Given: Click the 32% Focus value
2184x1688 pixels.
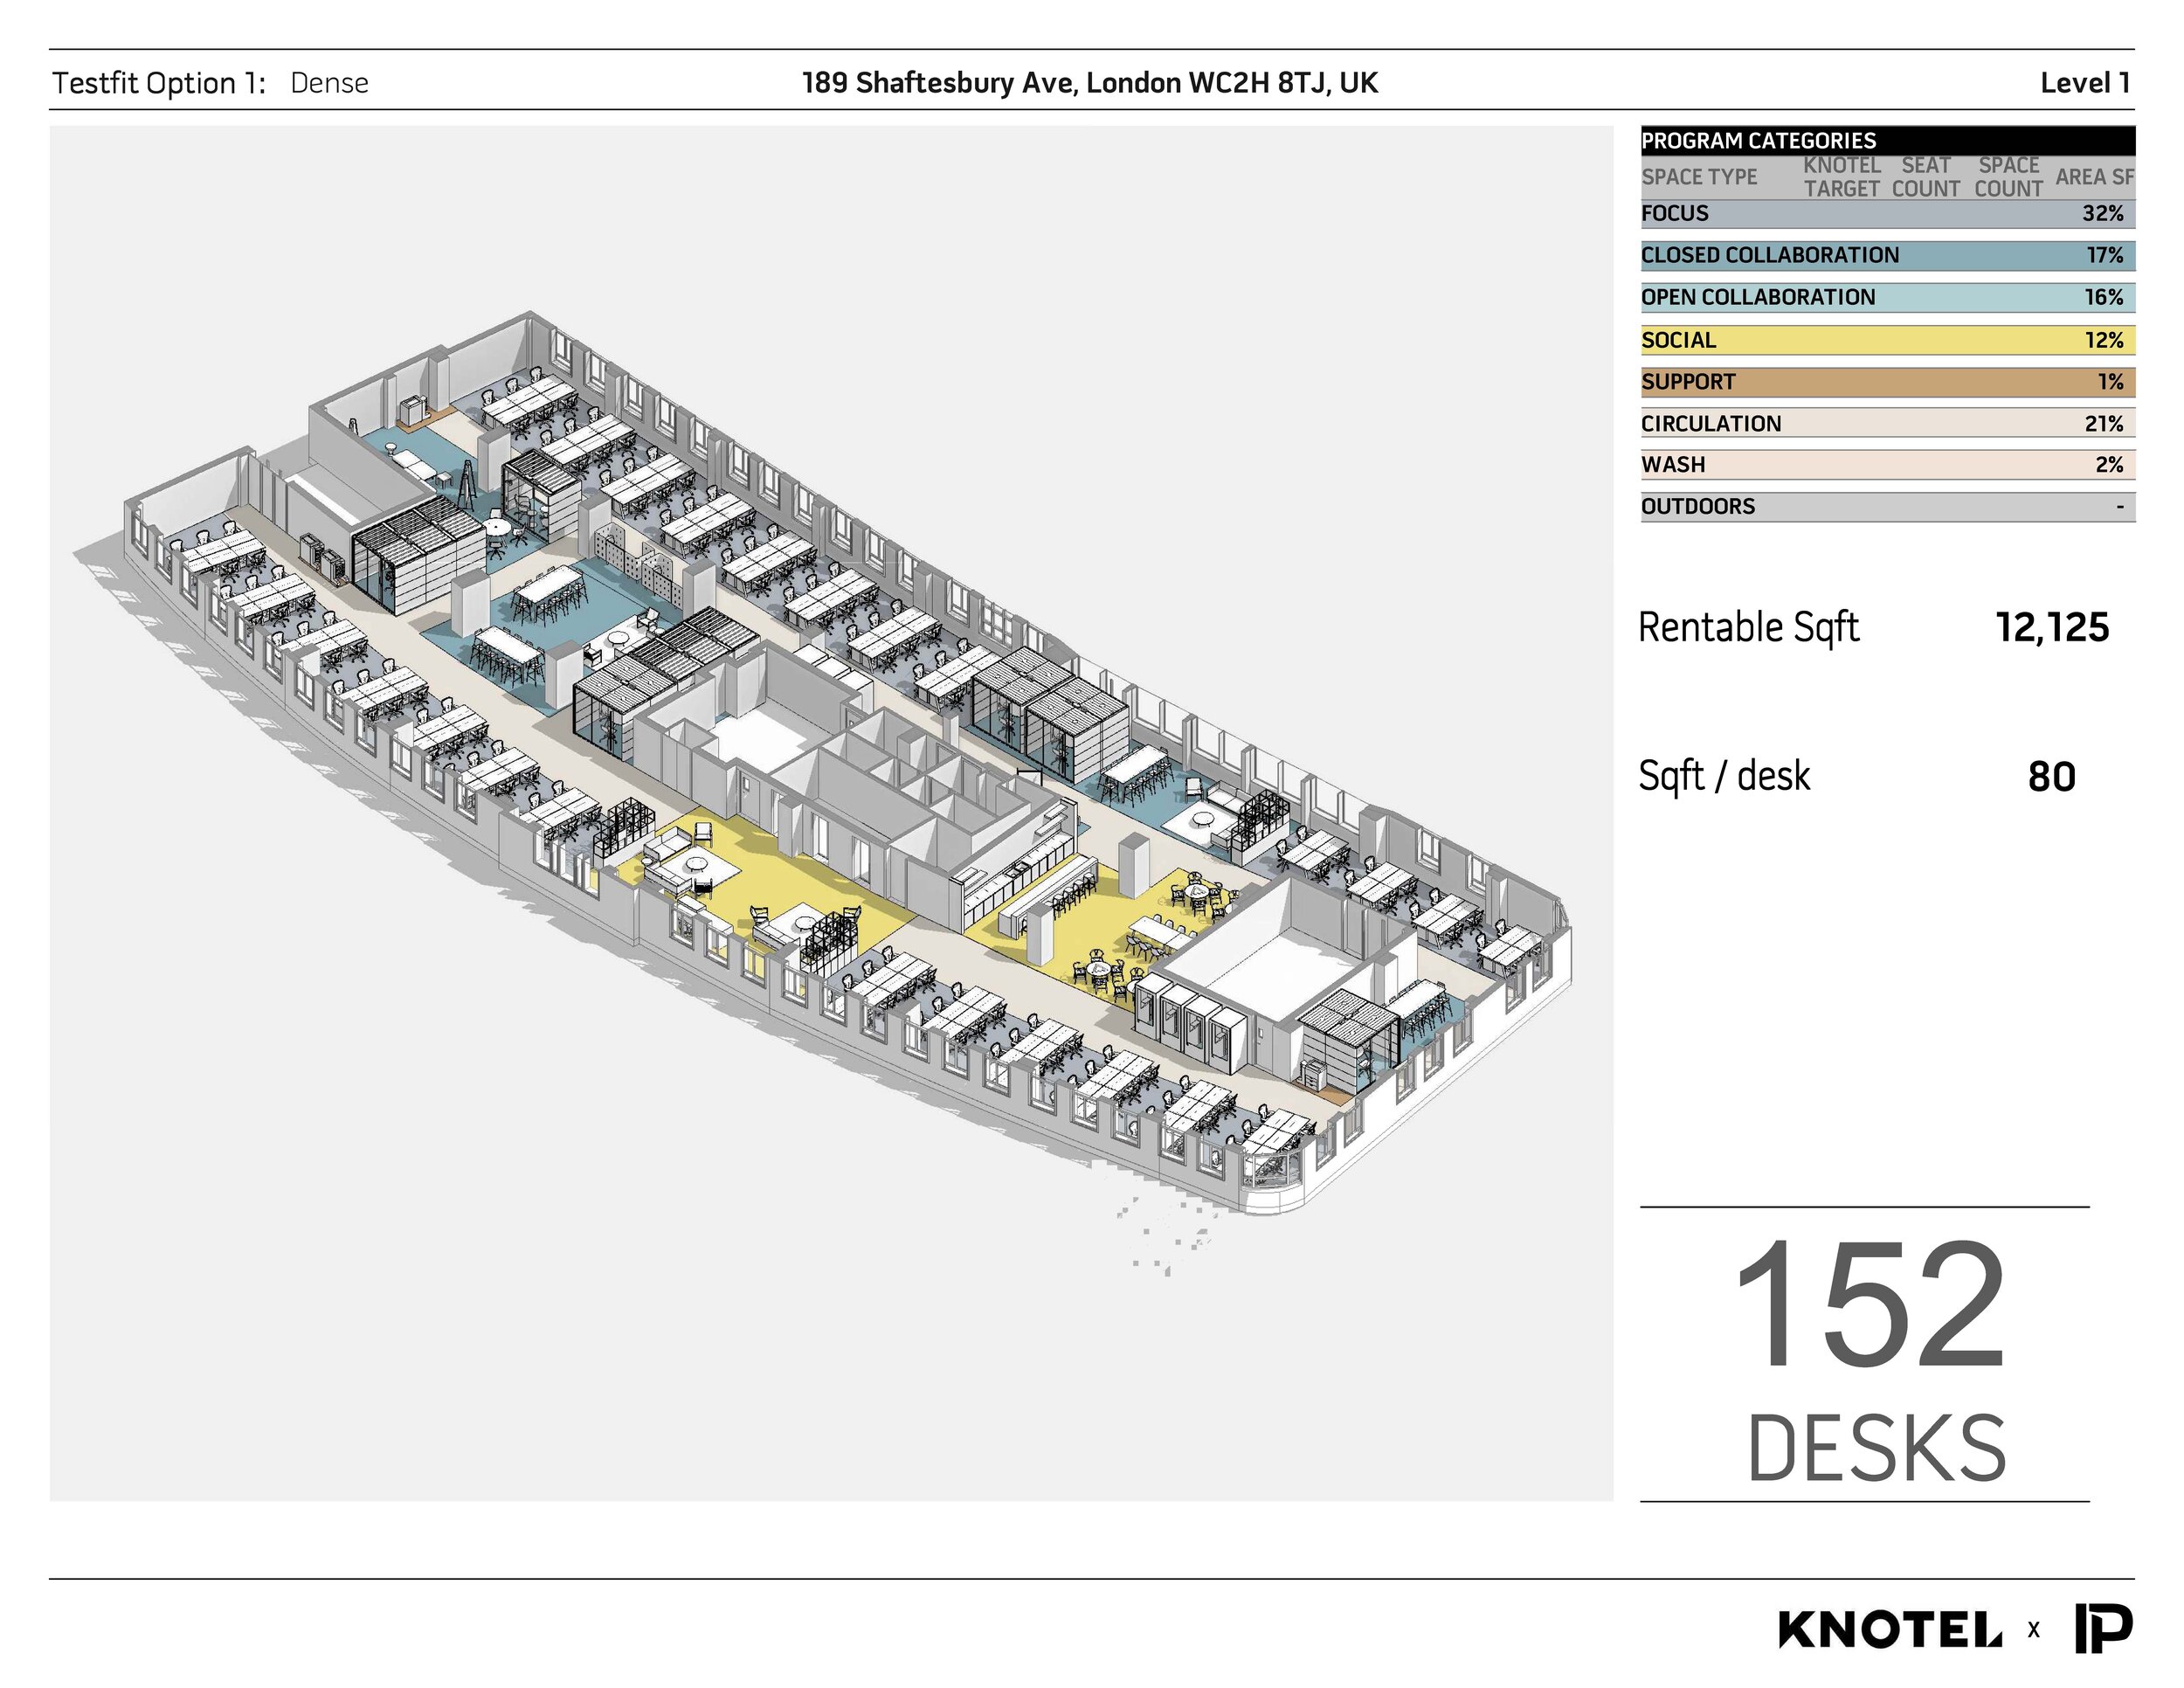Looking at the screenshot, I should (x=2103, y=214).
